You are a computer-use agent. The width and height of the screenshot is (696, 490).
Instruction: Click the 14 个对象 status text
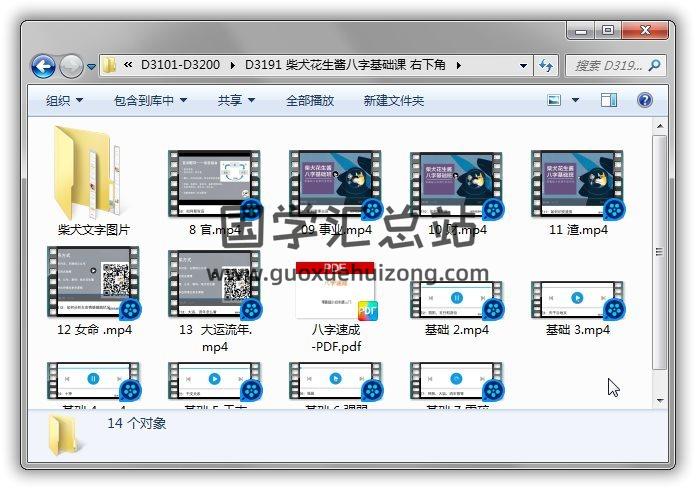pyautogui.click(x=137, y=423)
